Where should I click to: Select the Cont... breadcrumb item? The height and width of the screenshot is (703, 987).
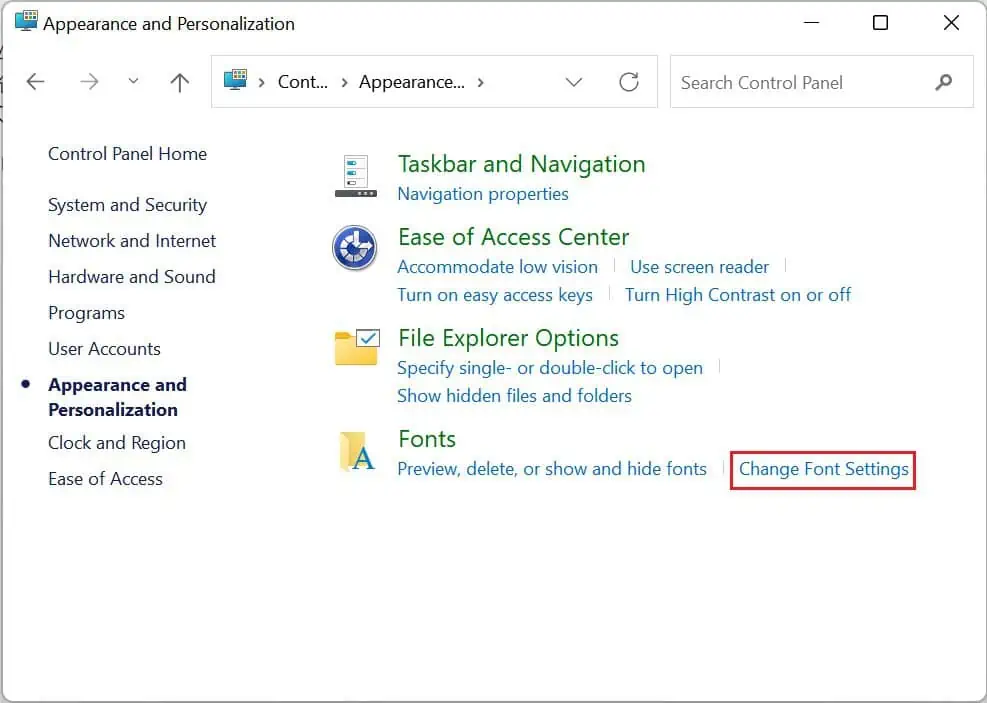tap(303, 82)
